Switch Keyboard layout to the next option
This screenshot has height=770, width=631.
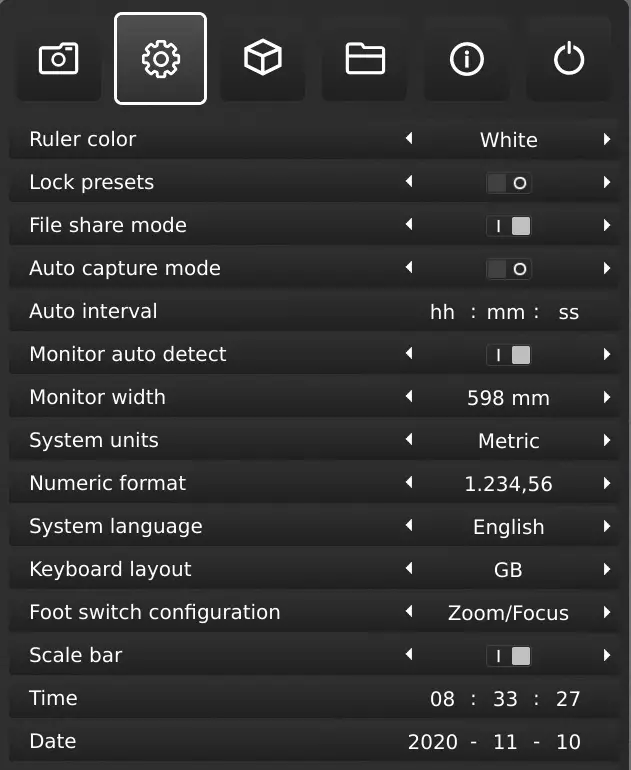tap(607, 569)
